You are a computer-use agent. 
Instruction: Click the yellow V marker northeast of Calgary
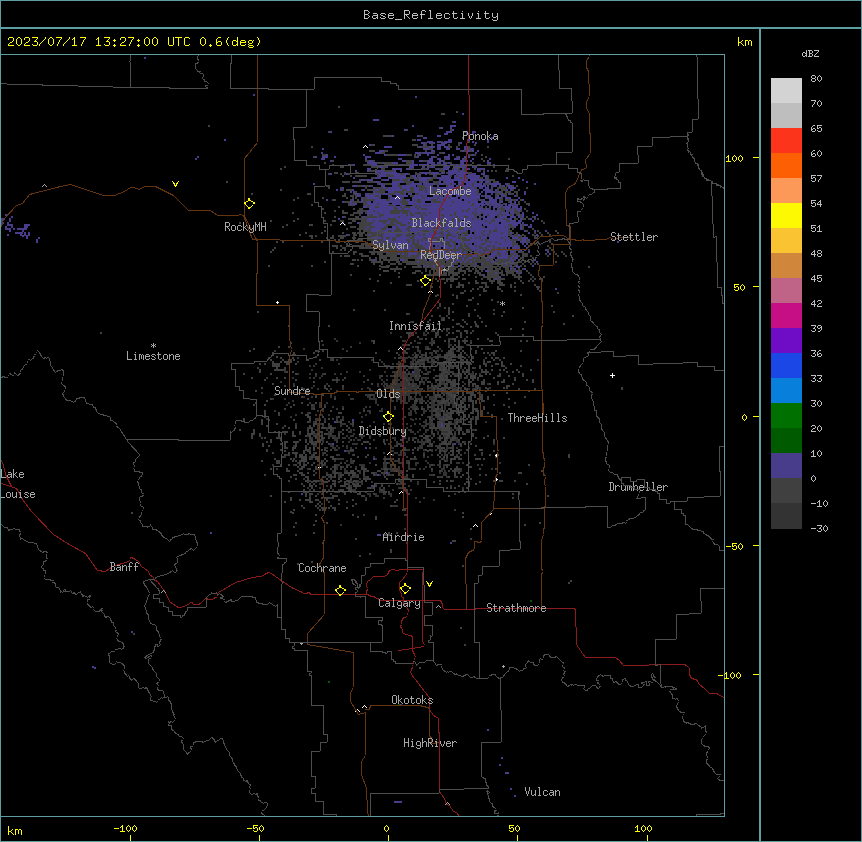429,584
